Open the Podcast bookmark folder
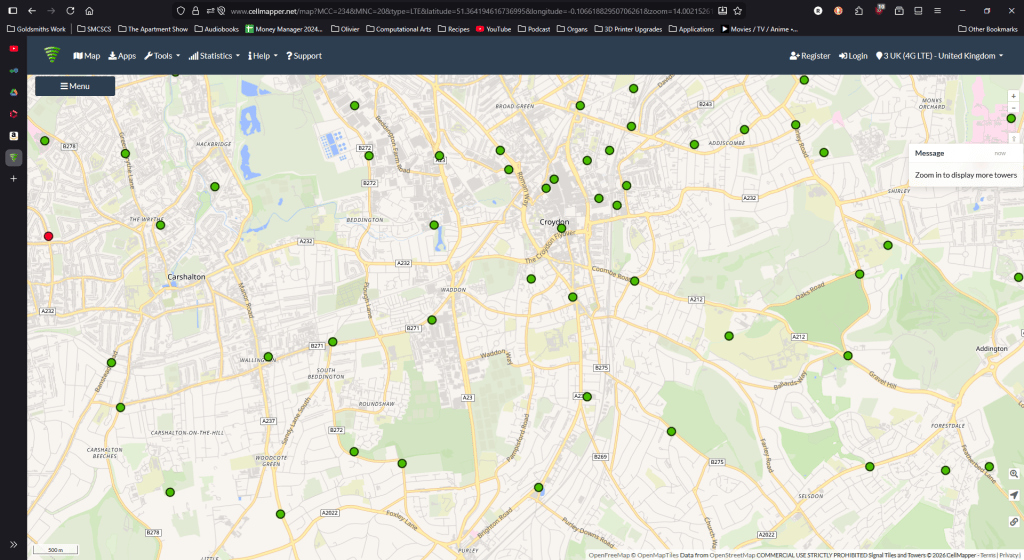 click(534, 29)
